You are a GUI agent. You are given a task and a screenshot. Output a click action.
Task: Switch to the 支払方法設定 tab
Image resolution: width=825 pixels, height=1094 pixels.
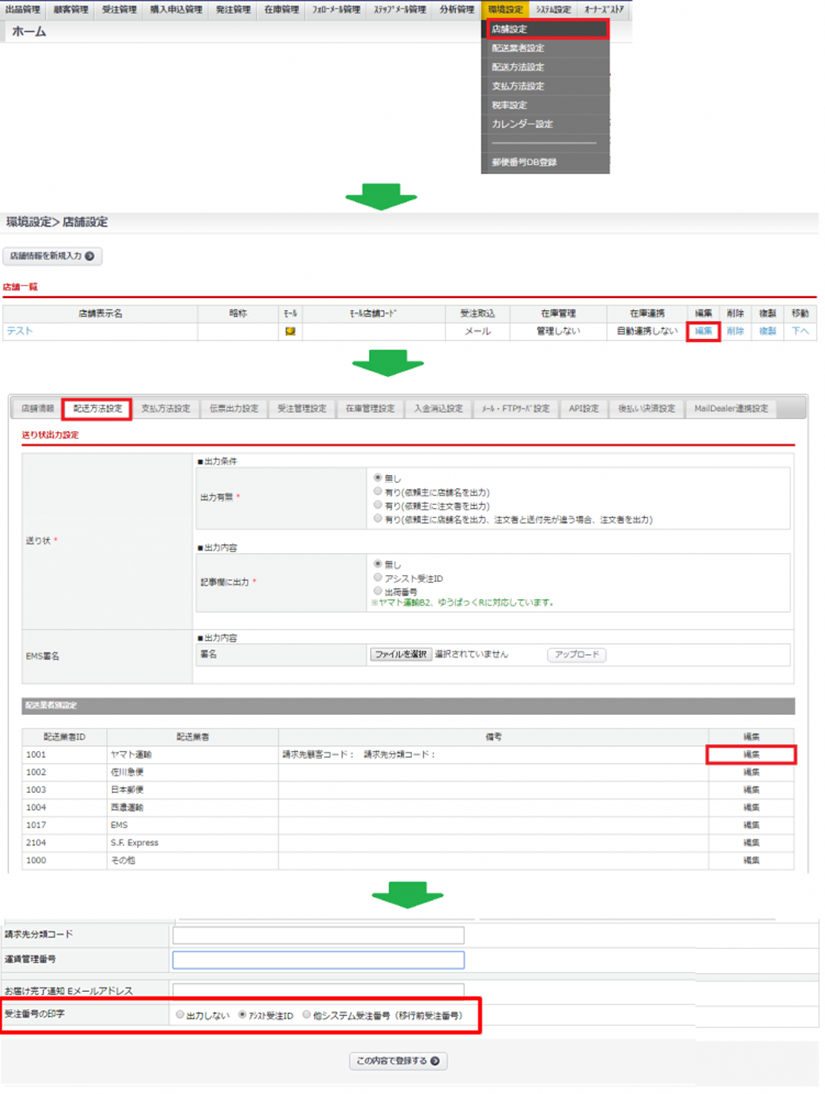pyautogui.click(x=165, y=409)
